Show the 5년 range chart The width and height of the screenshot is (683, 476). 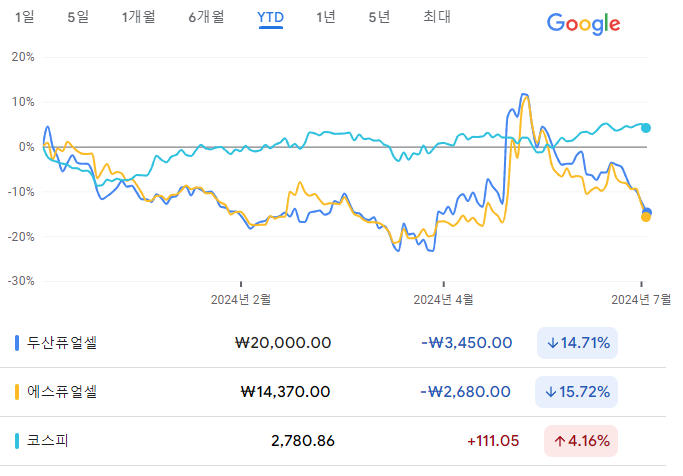(379, 17)
